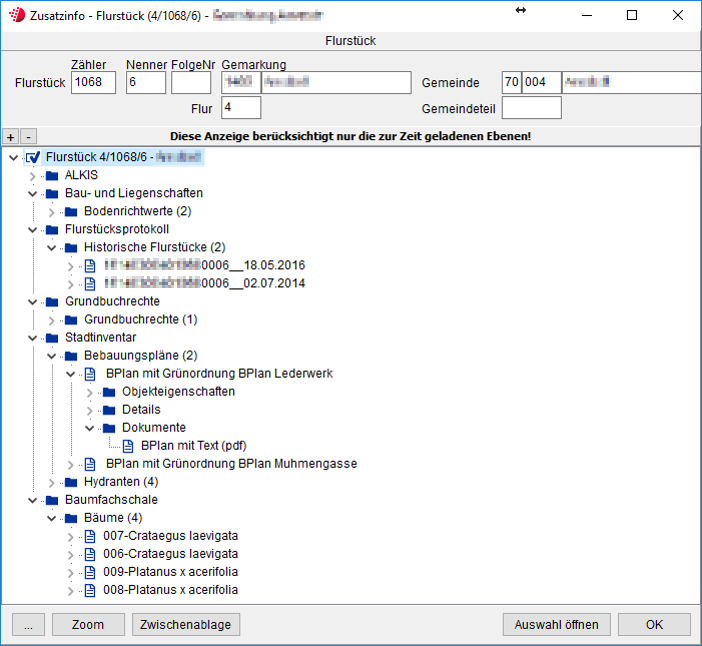Click the Zähler input field showing 1068

(94, 82)
